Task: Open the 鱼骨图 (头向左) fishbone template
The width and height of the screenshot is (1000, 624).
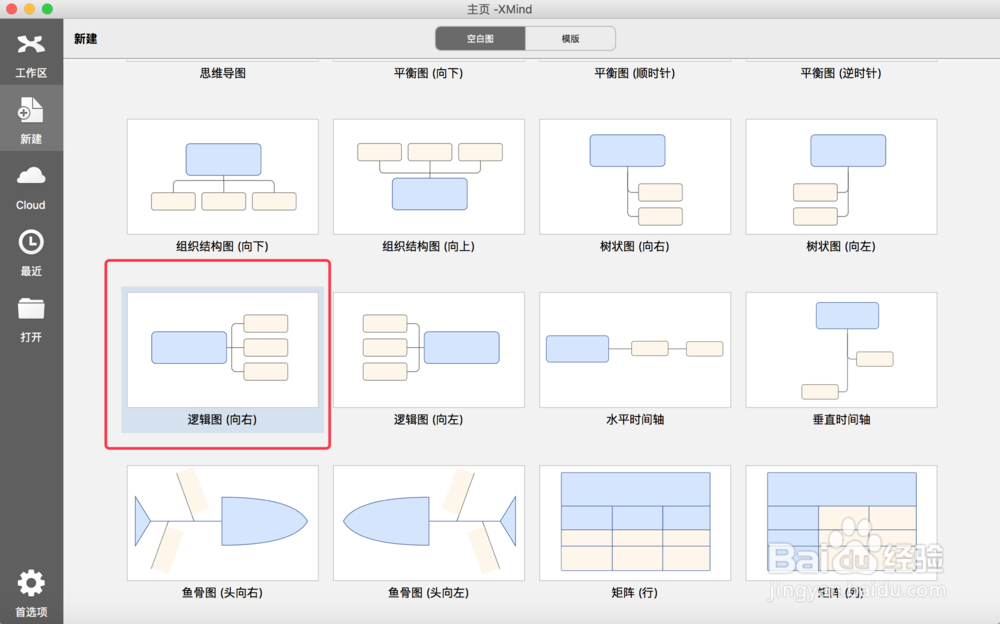Action: pyautogui.click(x=428, y=521)
